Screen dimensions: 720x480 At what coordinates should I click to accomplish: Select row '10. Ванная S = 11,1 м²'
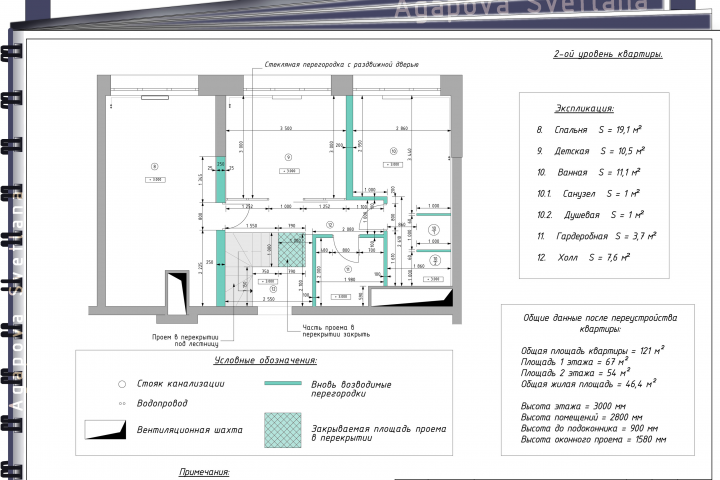[588, 172]
